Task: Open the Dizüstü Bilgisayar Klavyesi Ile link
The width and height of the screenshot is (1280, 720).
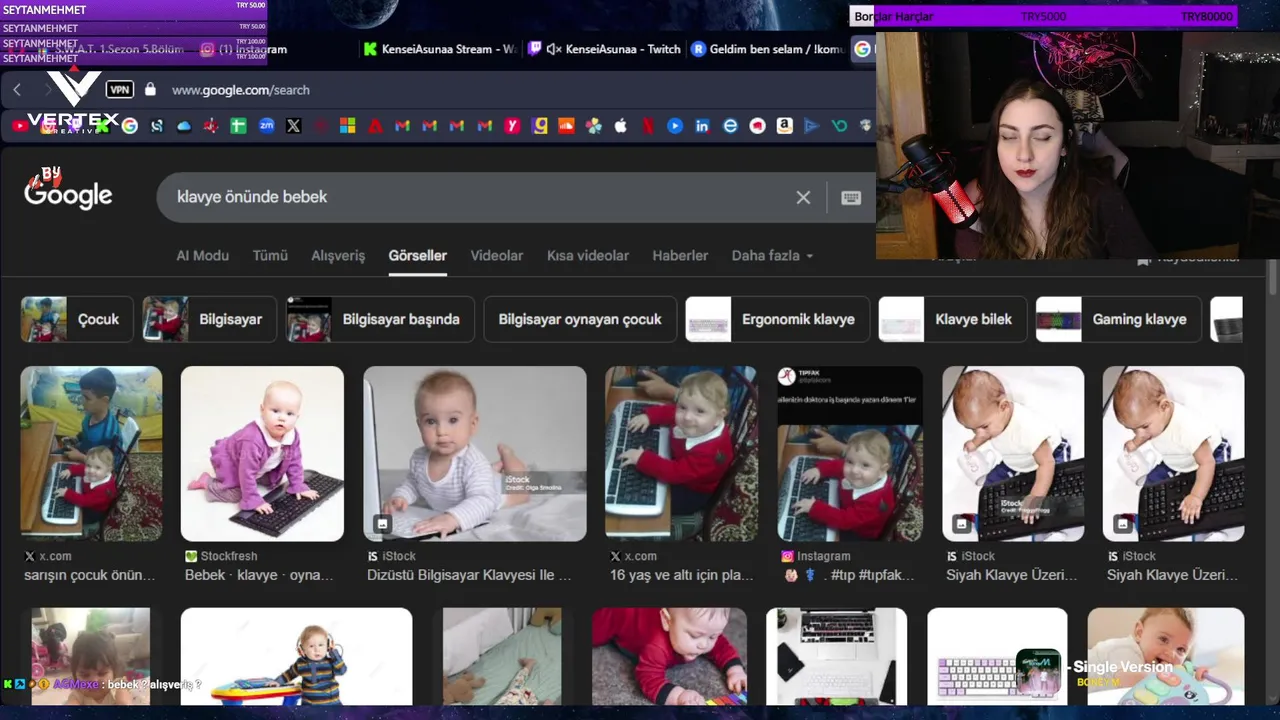Action: [469, 575]
